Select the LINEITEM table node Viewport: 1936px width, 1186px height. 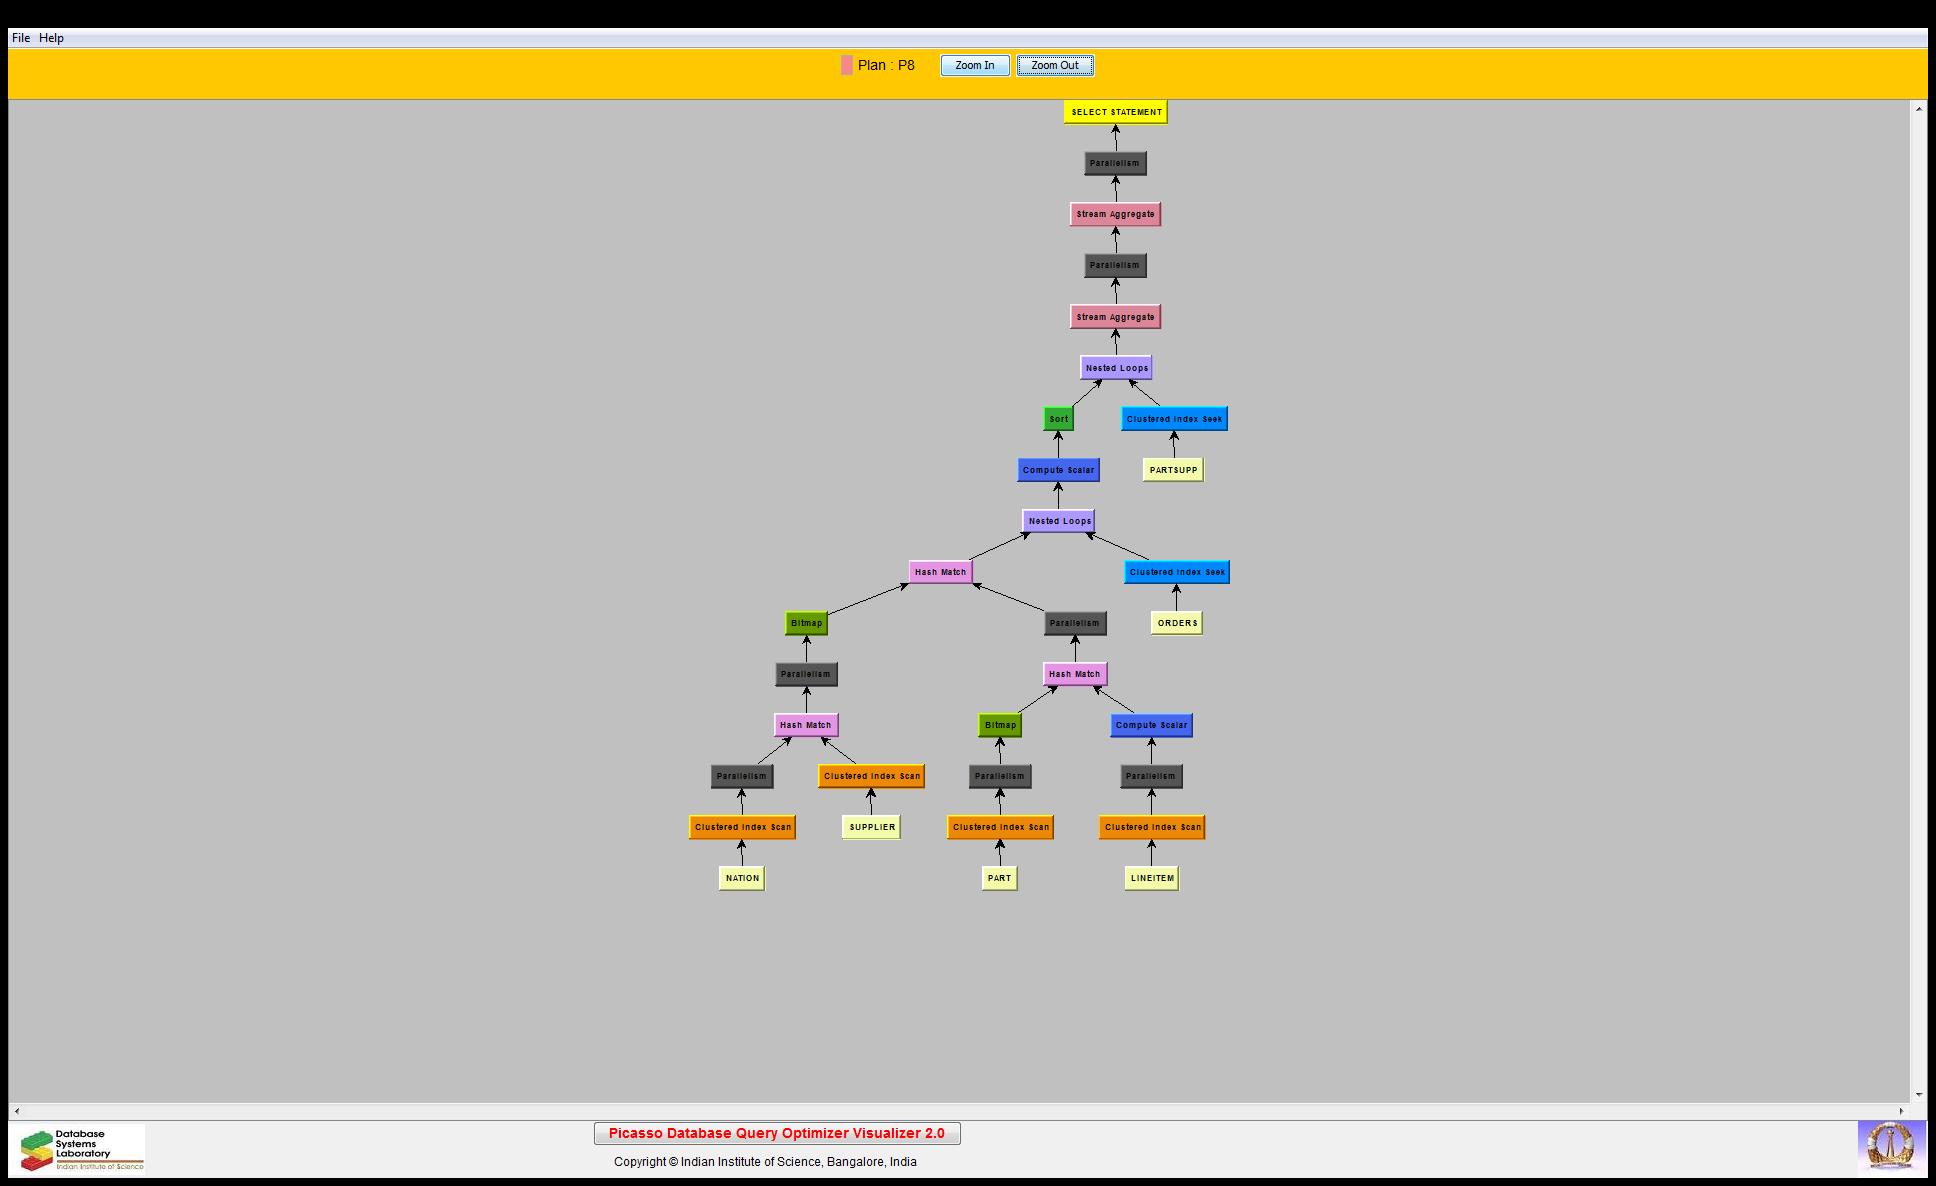point(1151,878)
